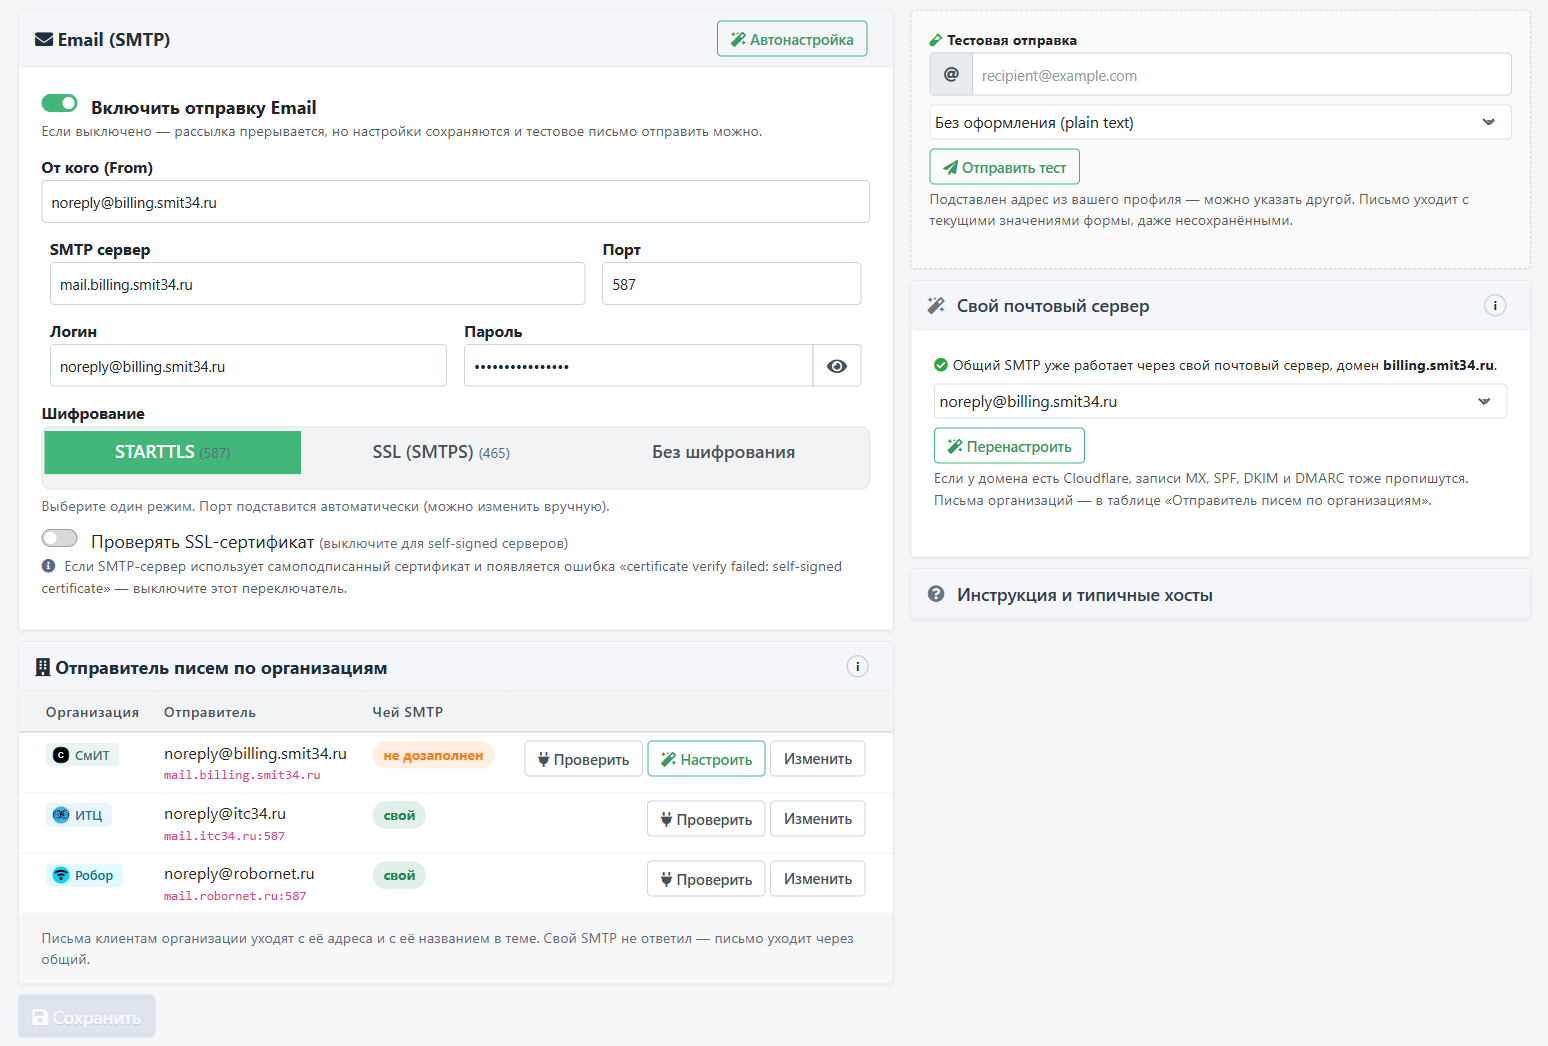
Task: Show the password with the eye button
Action: [837, 366]
